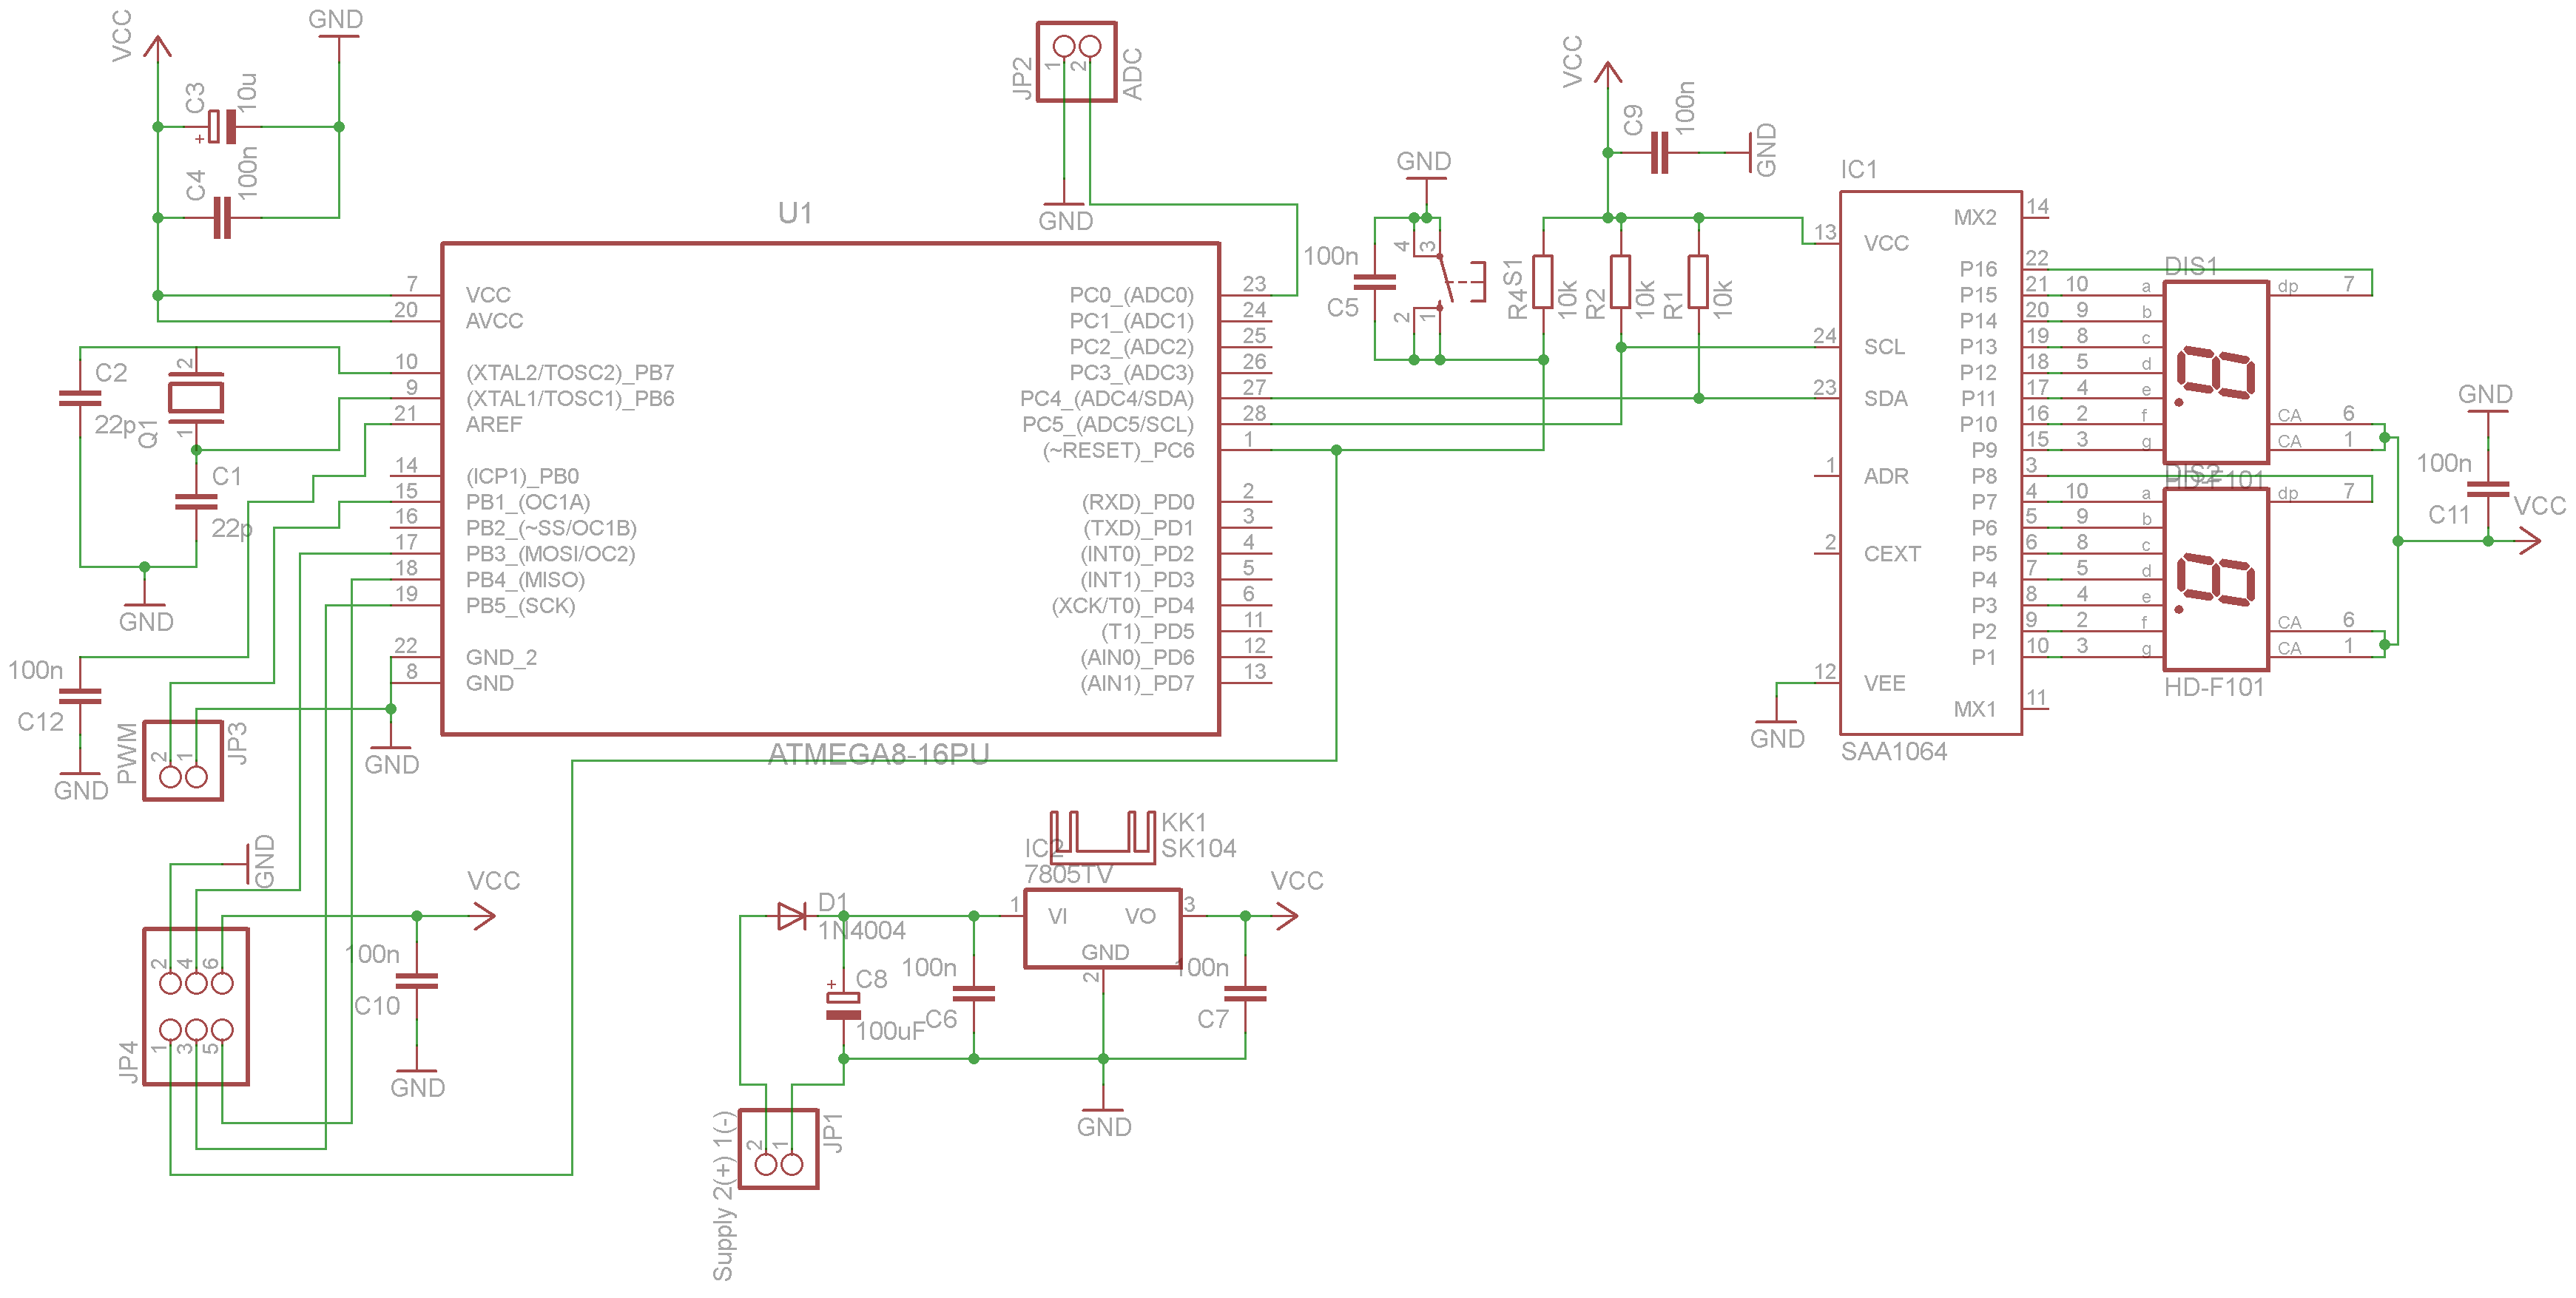2576x1298 pixels.
Task: Select the P16 pin label on IC1
Action: tap(1978, 269)
